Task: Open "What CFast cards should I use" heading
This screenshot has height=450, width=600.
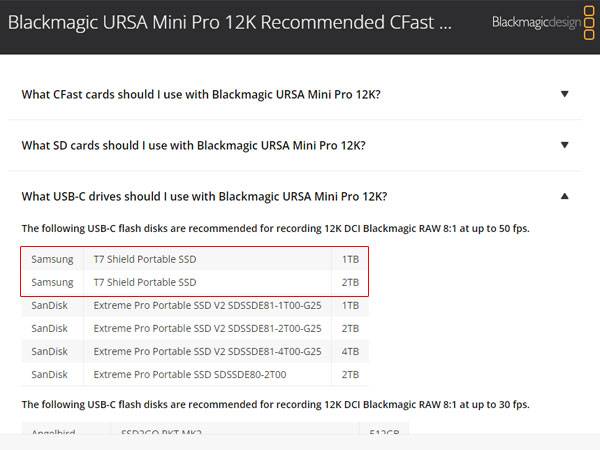Action: (x=201, y=94)
